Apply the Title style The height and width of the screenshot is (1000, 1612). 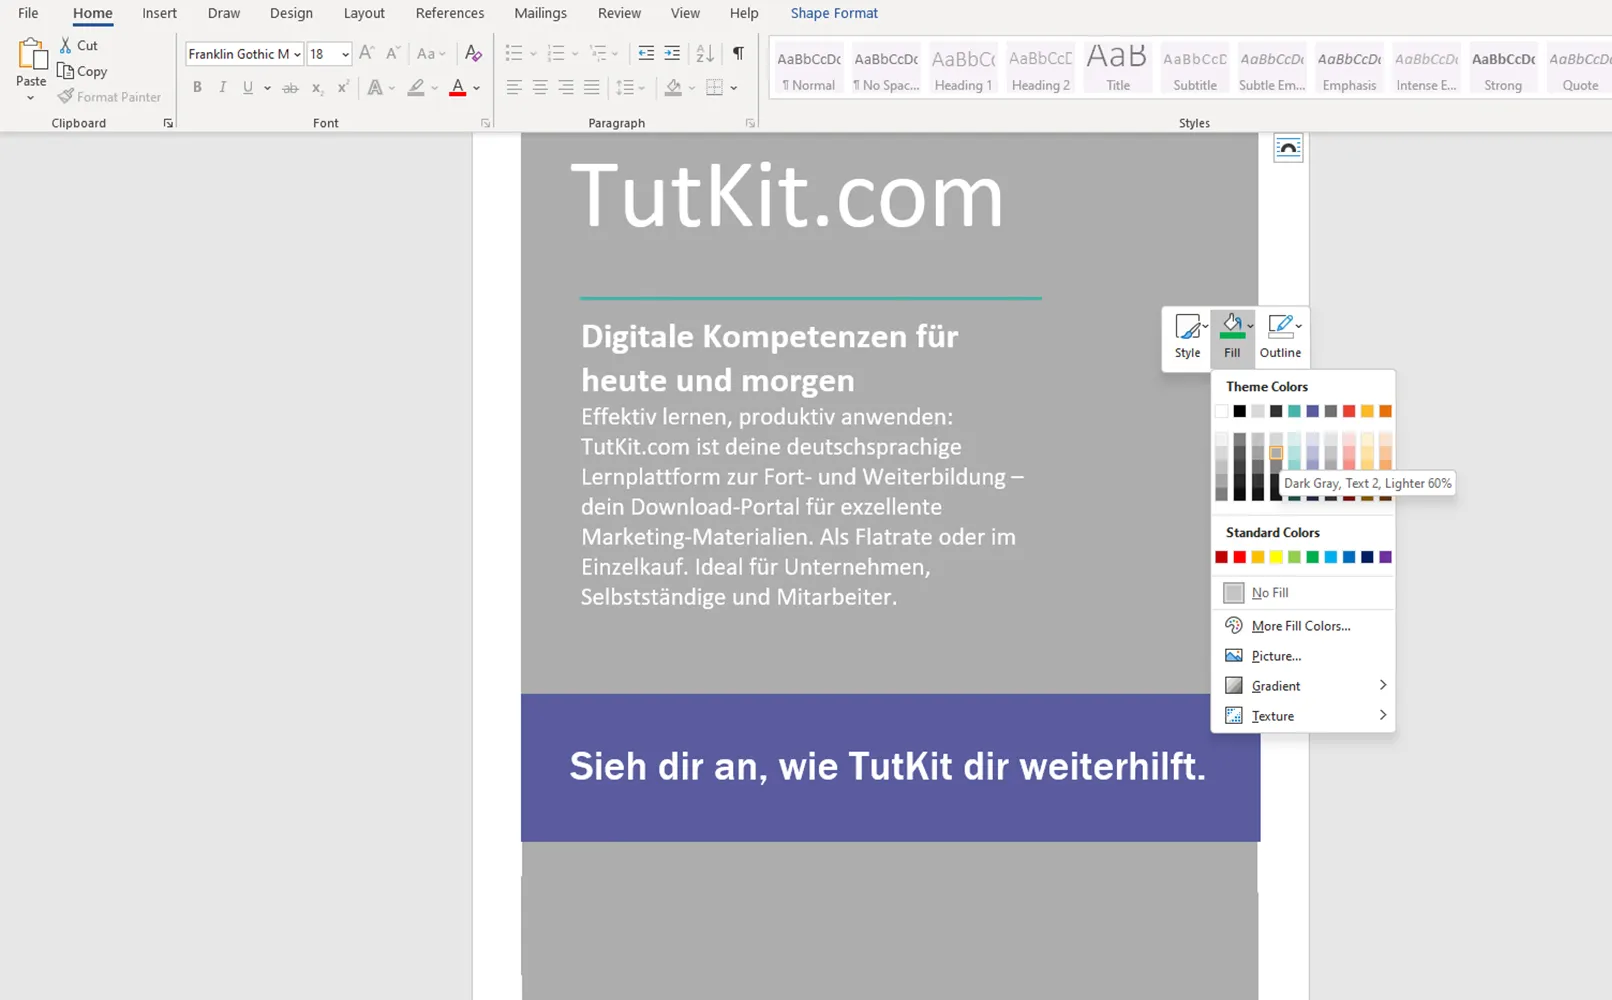(1118, 69)
